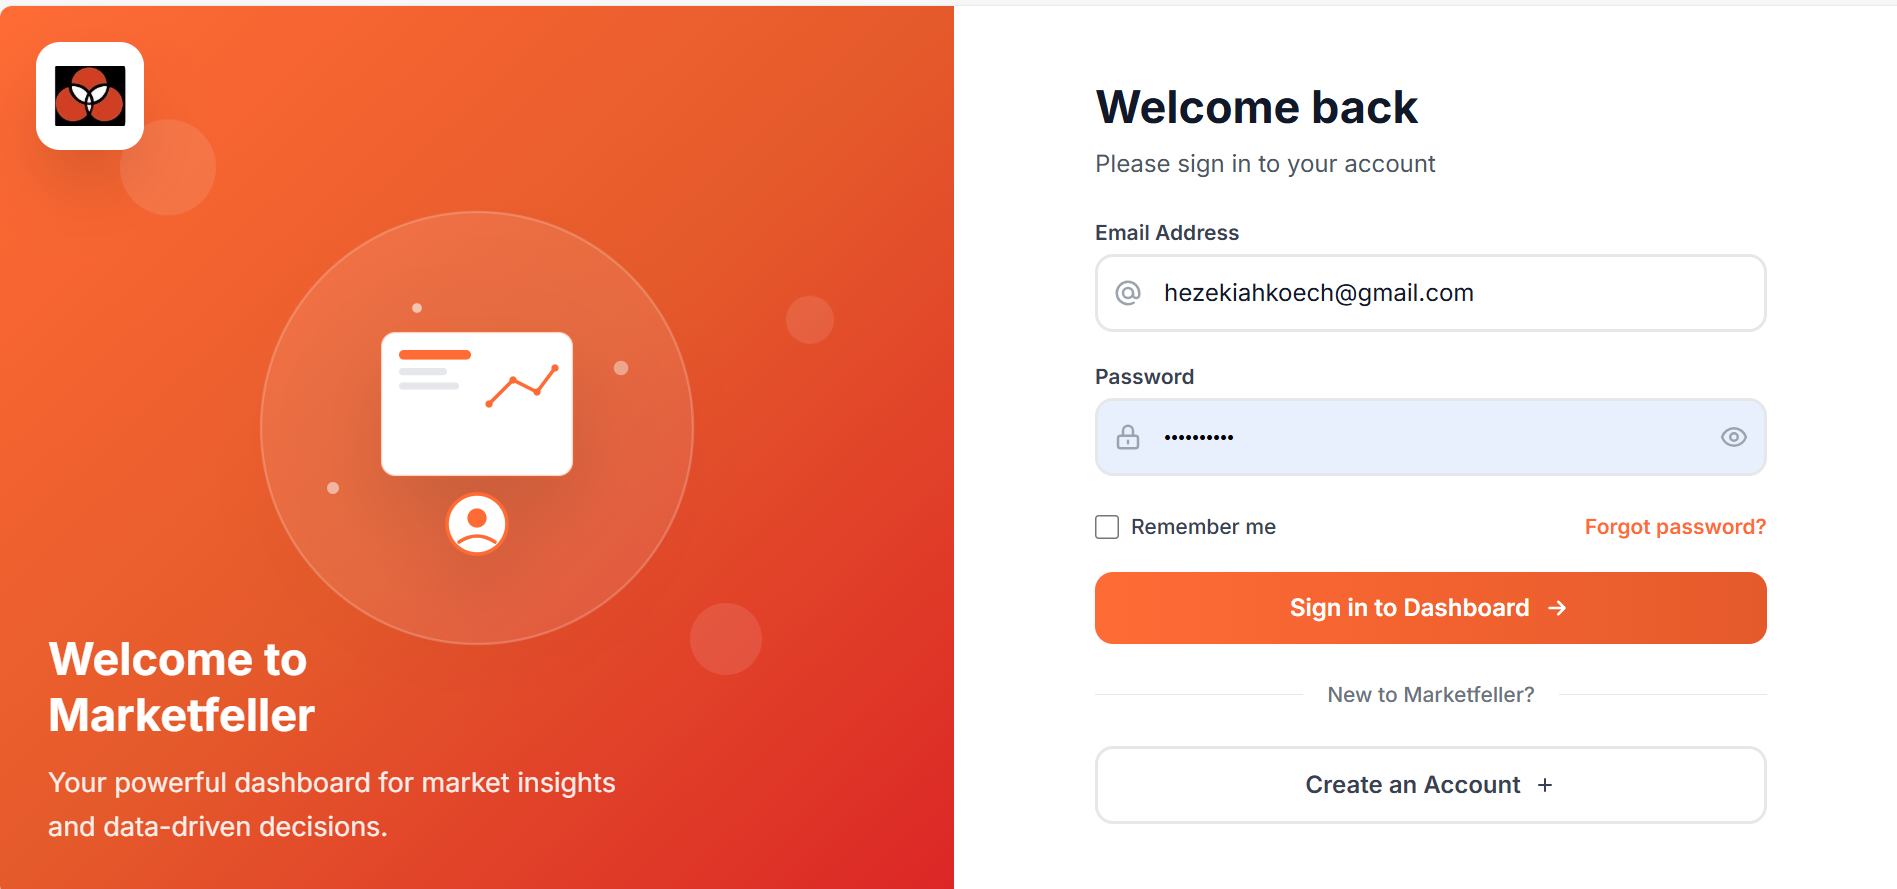Open the Forgot password link
Viewport: 1897px width, 889px height.
1675,527
